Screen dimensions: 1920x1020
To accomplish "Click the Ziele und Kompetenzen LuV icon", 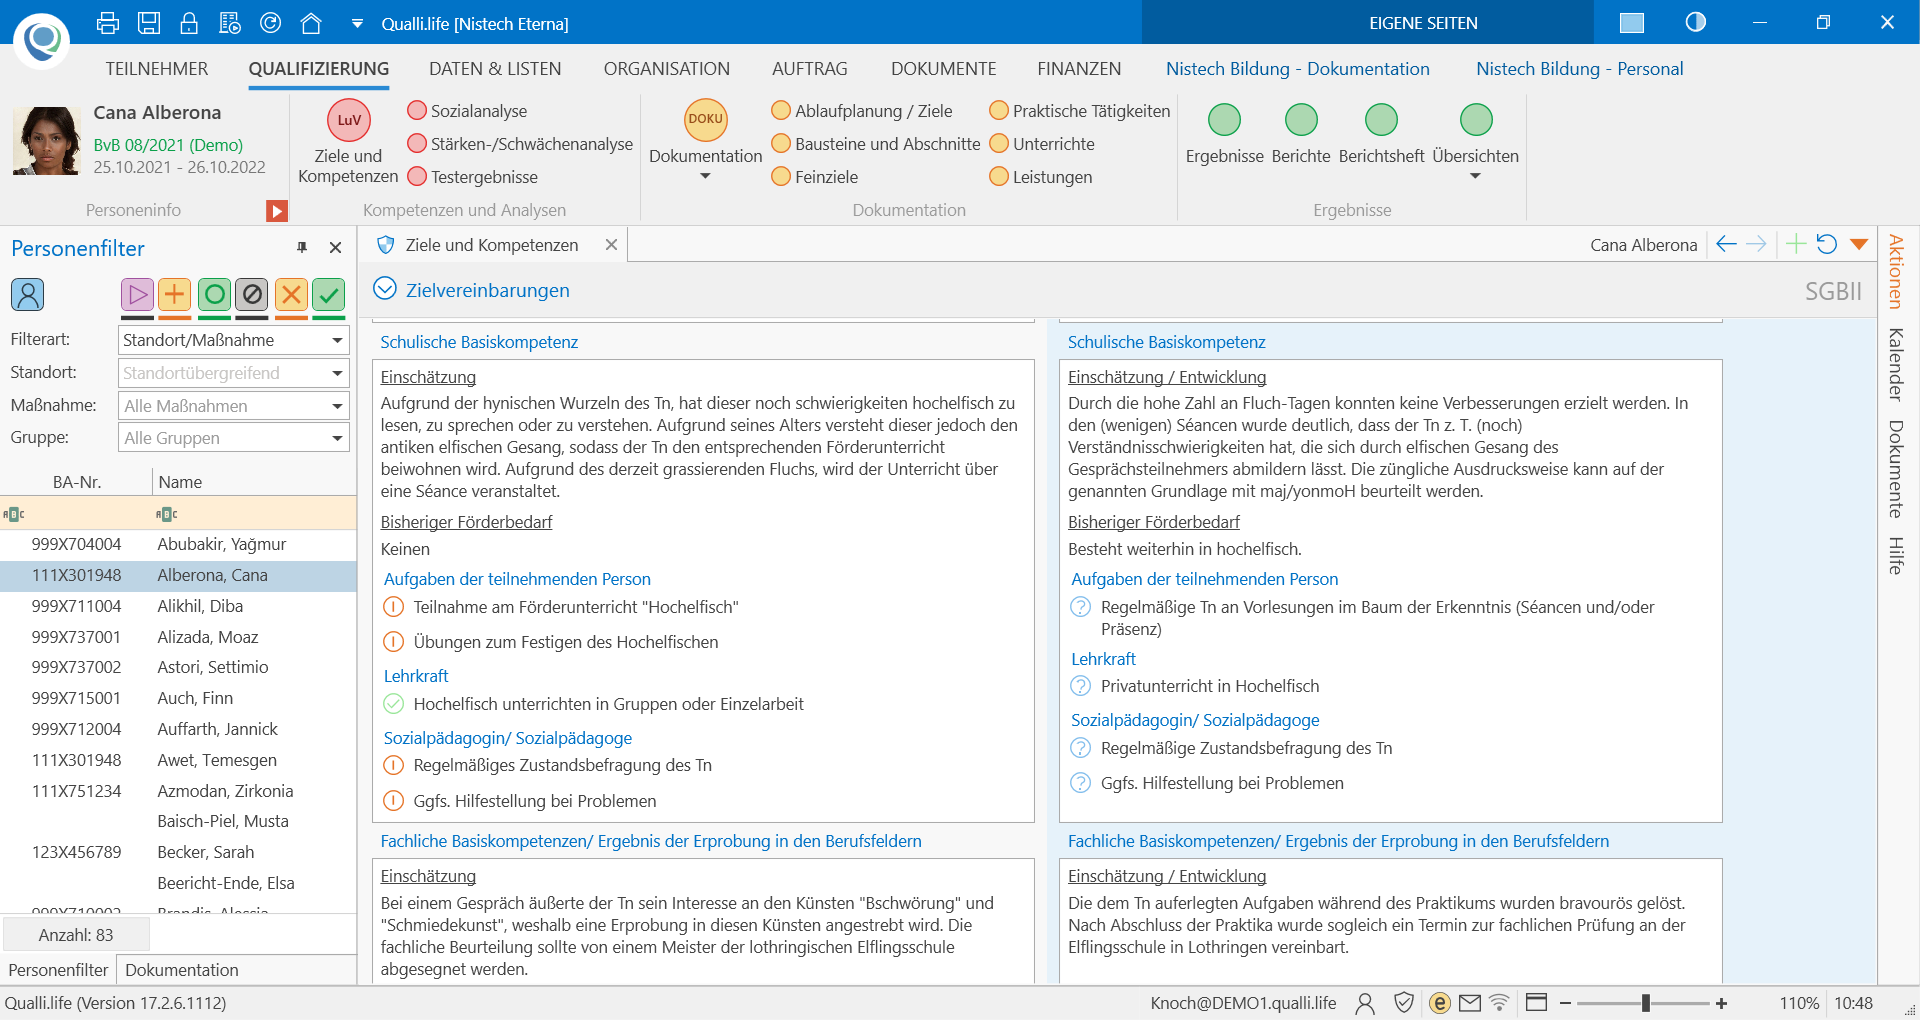I will [x=349, y=120].
